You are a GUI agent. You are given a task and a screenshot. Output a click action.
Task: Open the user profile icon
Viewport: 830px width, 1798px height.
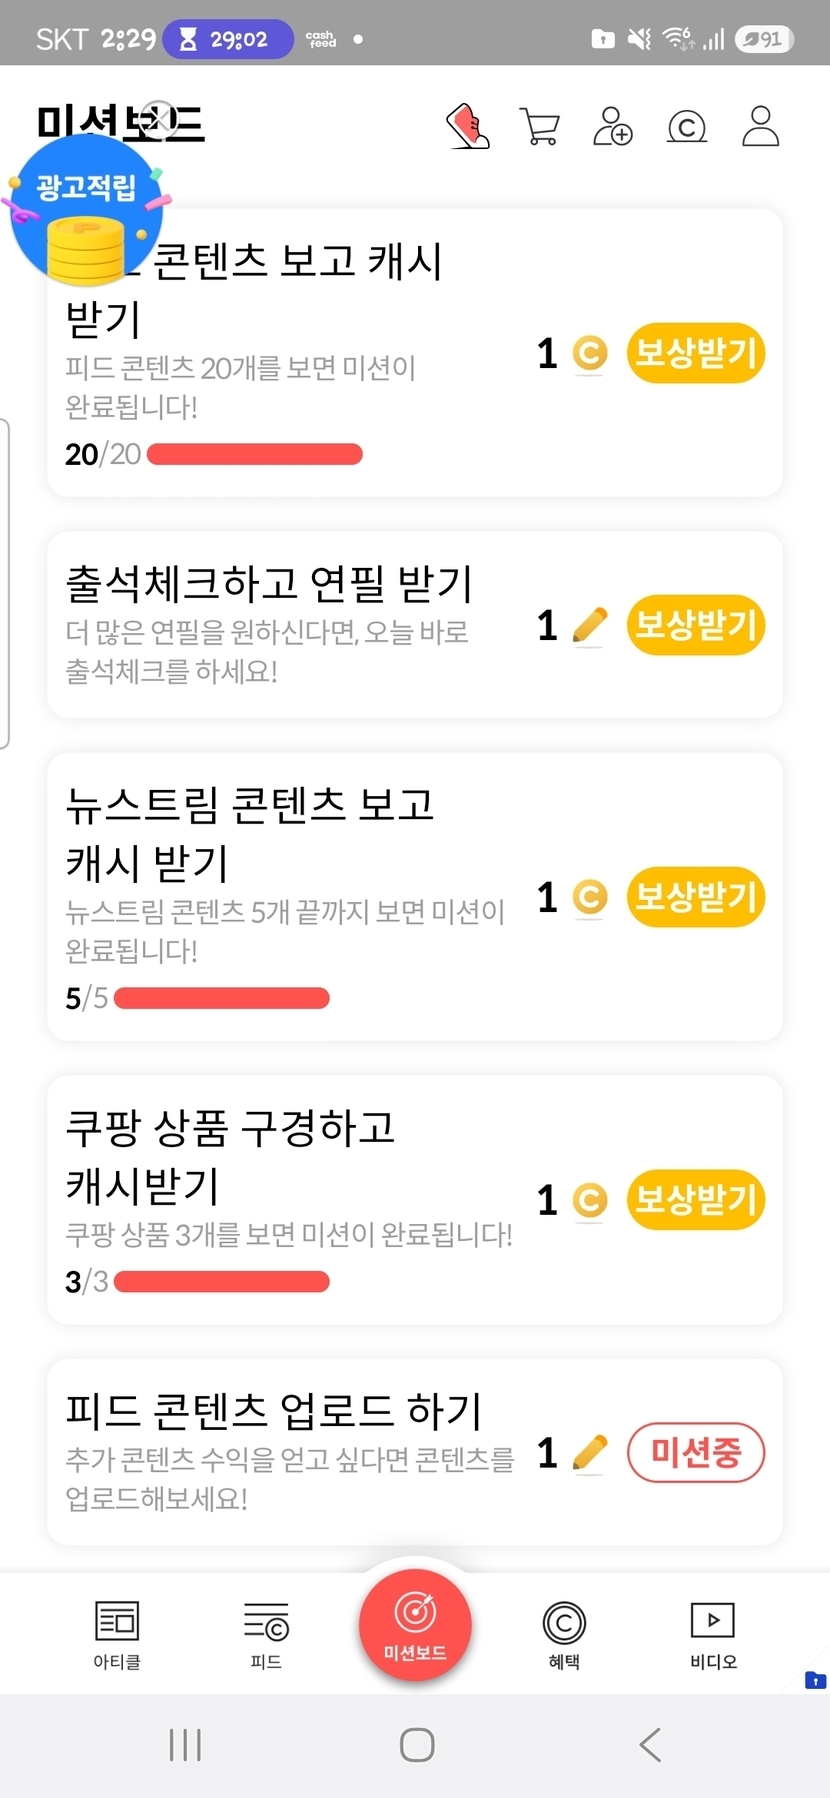760,127
